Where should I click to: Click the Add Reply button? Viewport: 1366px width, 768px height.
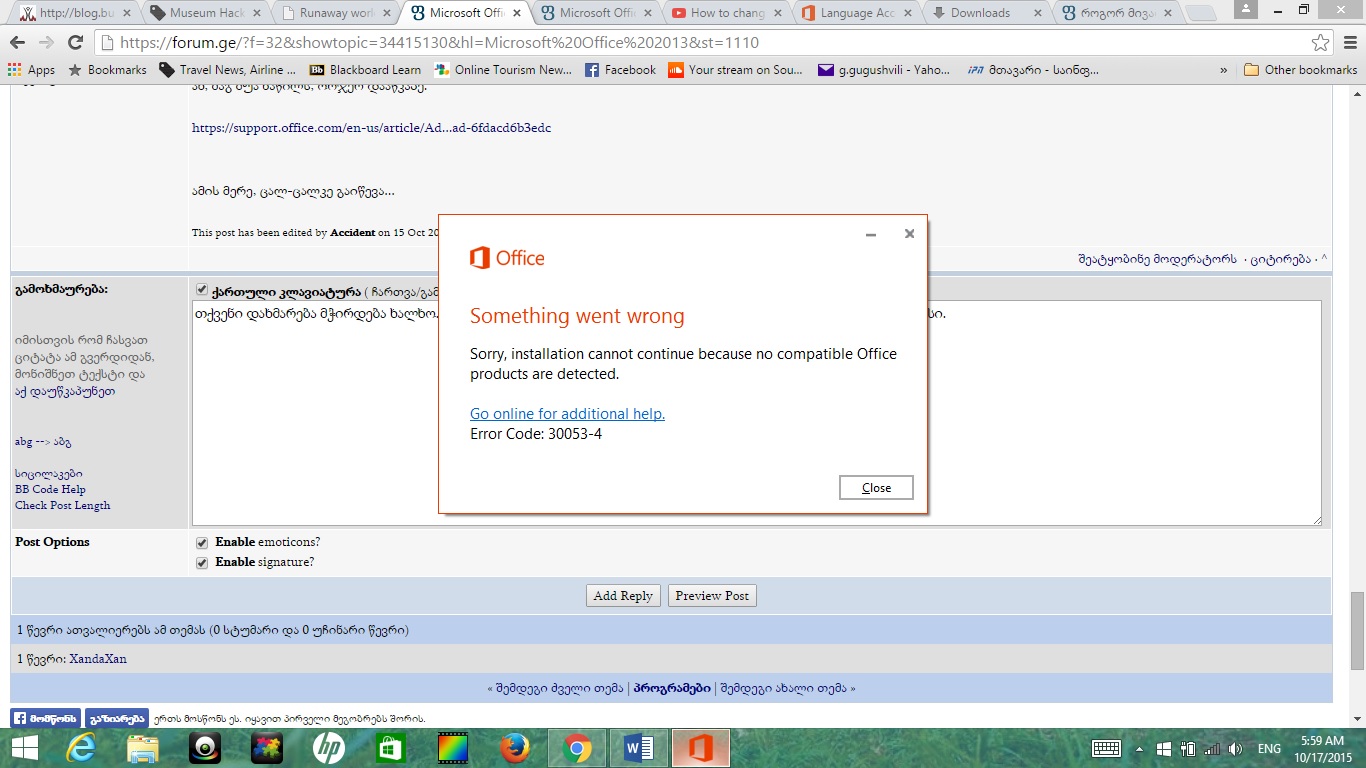click(623, 596)
